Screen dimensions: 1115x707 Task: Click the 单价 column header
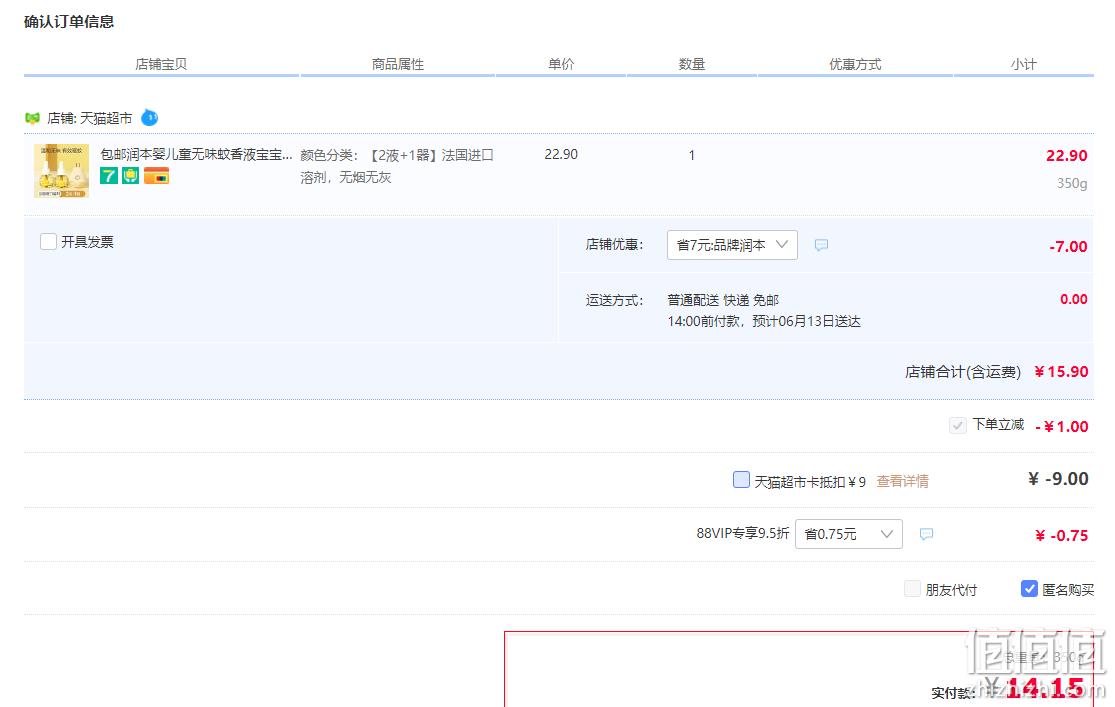coord(561,64)
